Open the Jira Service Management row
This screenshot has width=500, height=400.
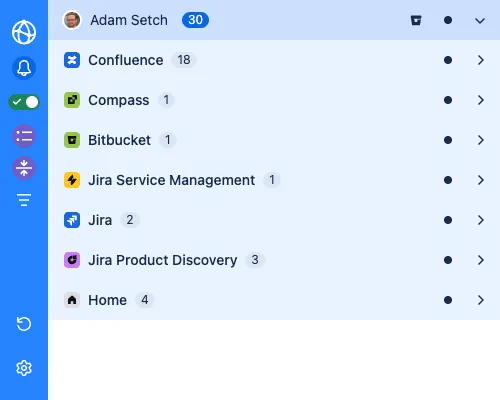274,180
